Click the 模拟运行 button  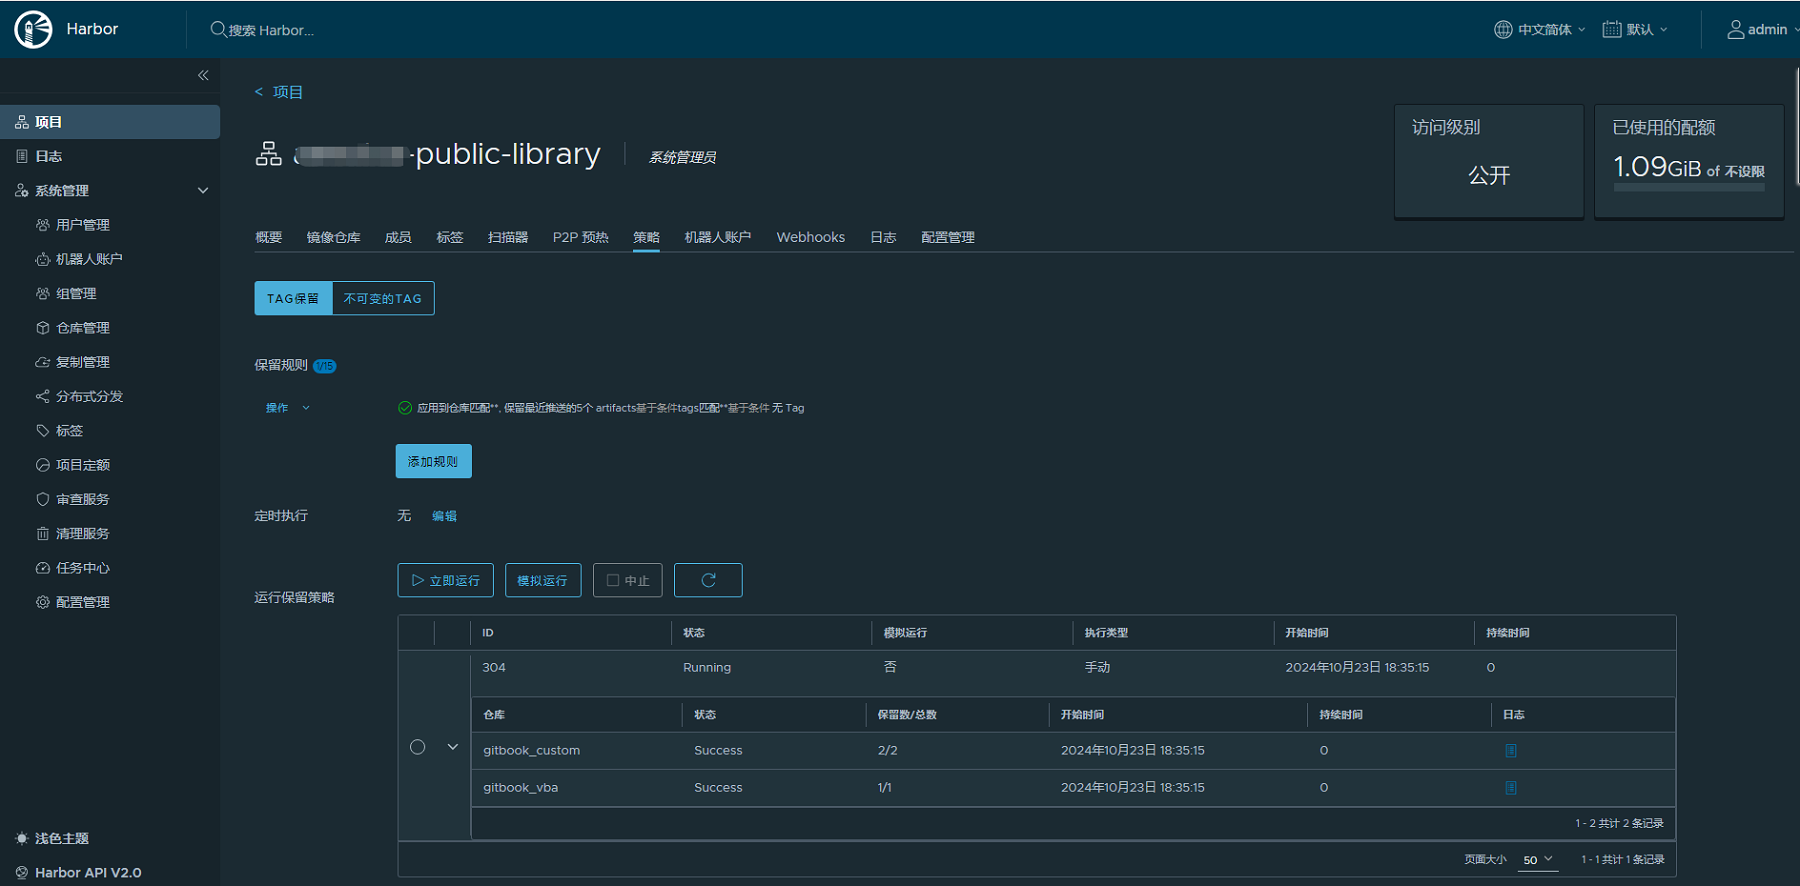543,580
